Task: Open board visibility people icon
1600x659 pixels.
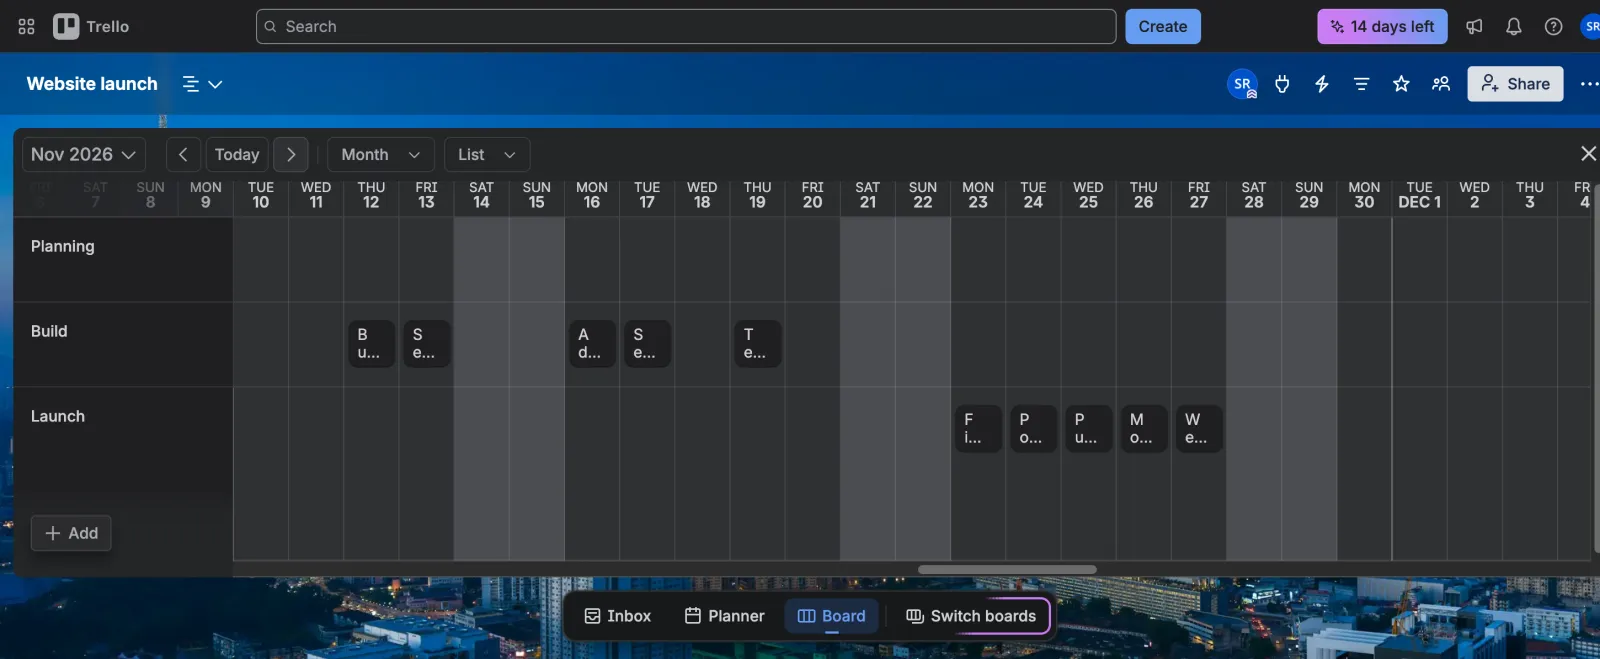Action: [1441, 84]
